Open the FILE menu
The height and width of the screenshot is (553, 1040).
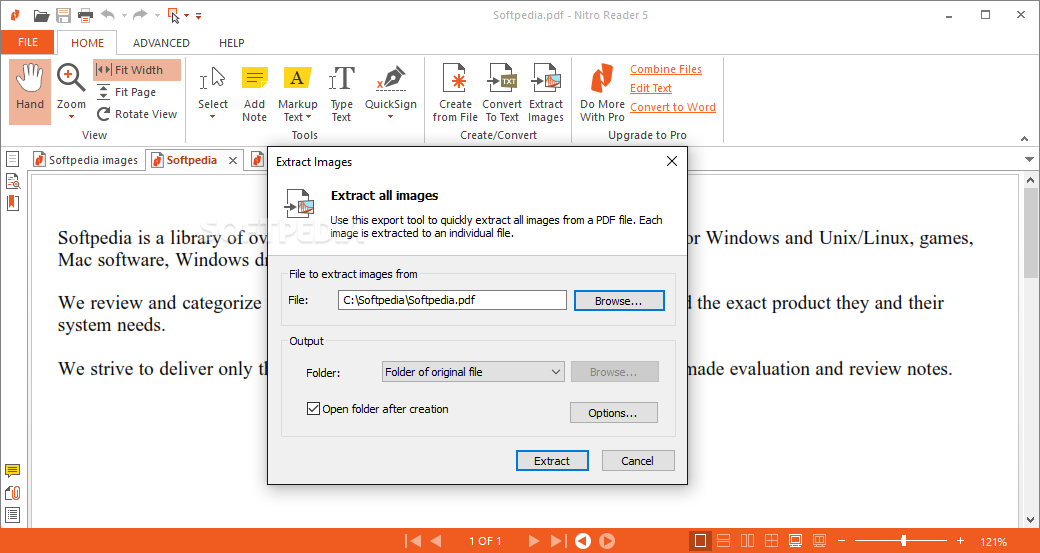point(28,42)
